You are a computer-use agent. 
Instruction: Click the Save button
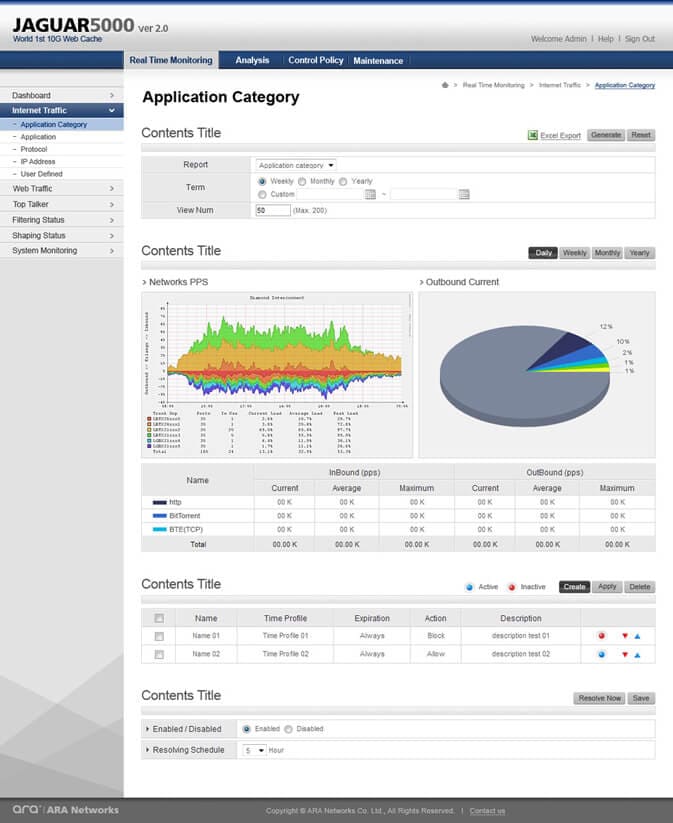pyautogui.click(x=641, y=698)
